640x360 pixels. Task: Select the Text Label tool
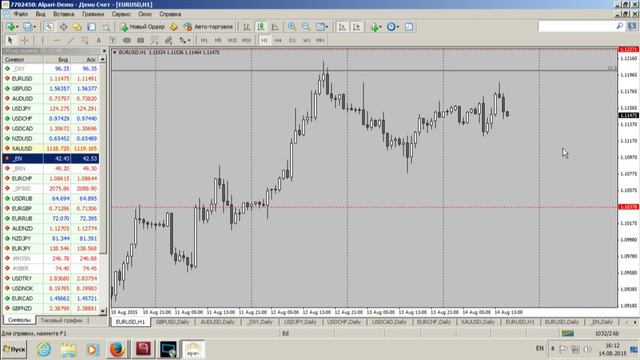[113, 40]
